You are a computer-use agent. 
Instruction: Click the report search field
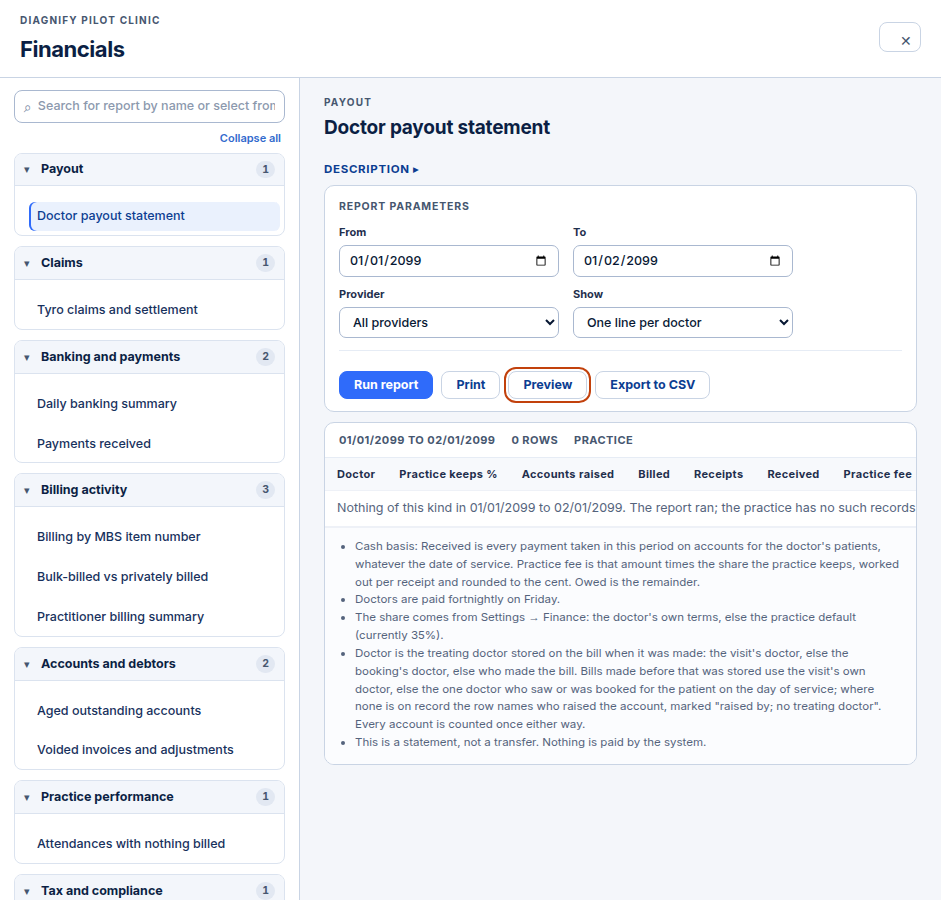click(x=149, y=106)
